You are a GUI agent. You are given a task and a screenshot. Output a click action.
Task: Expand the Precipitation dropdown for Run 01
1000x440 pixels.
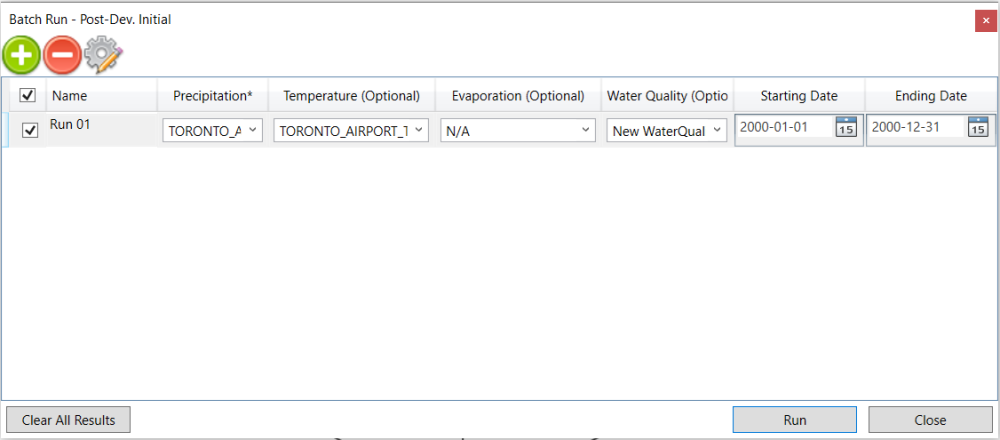(x=251, y=130)
